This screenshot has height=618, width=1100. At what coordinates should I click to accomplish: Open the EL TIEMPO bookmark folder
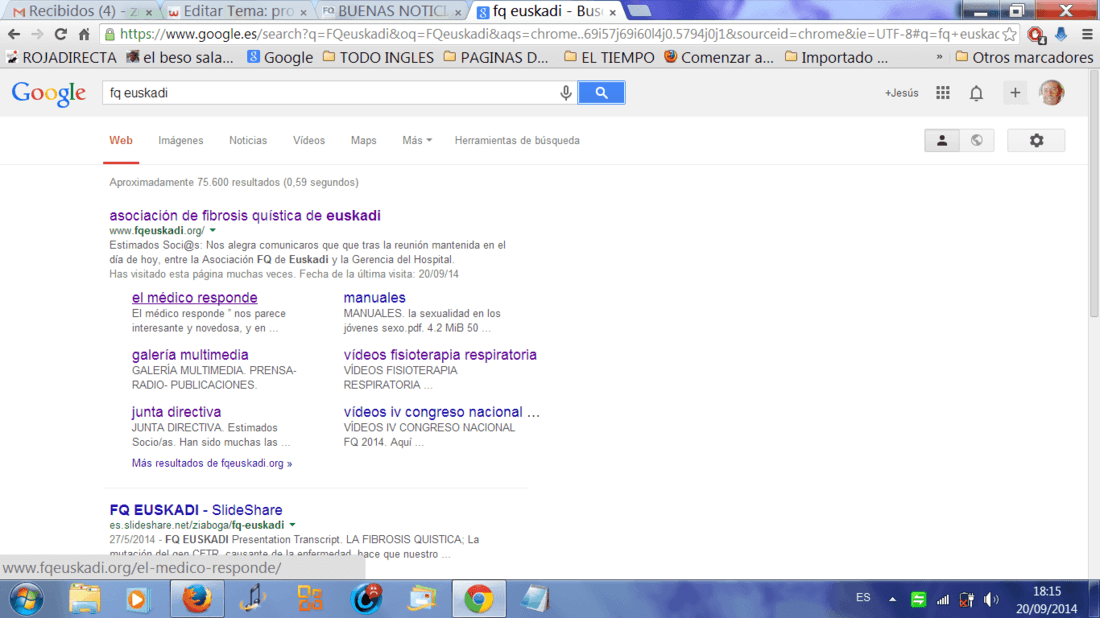609,58
